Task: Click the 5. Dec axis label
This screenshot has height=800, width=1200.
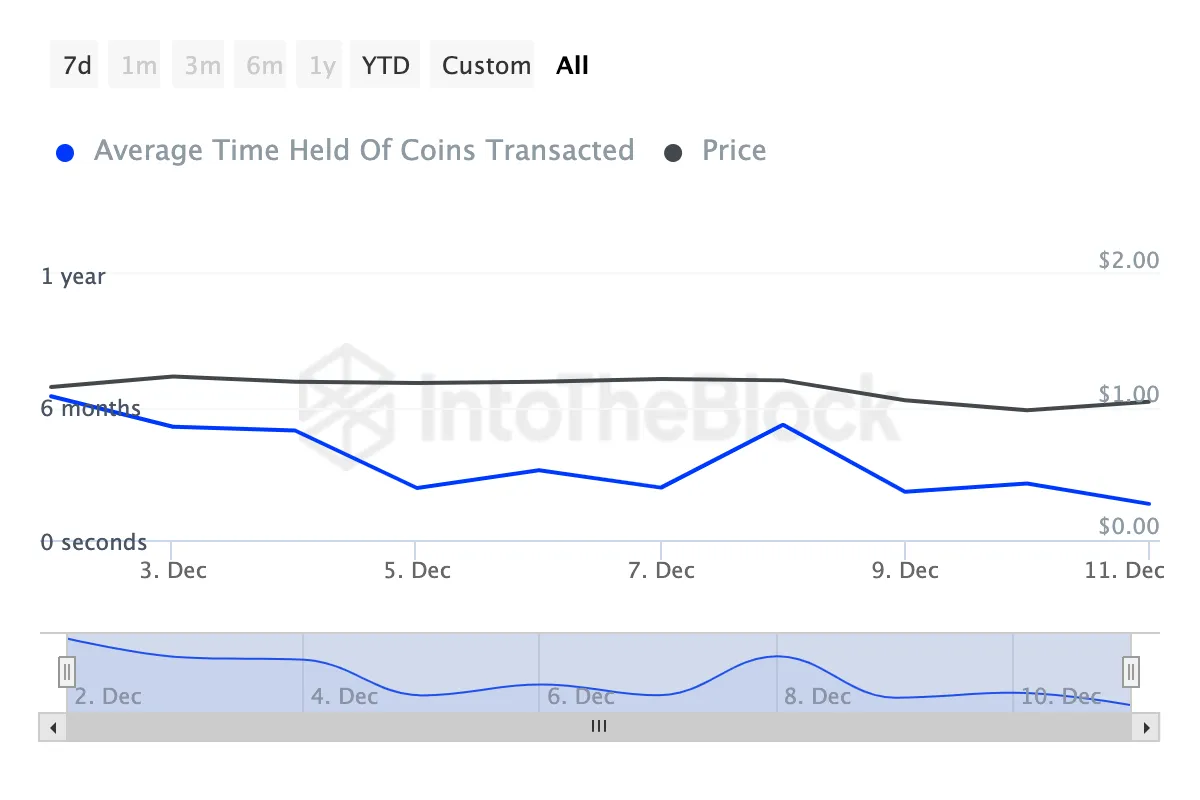Action: [x=418, y=570]
